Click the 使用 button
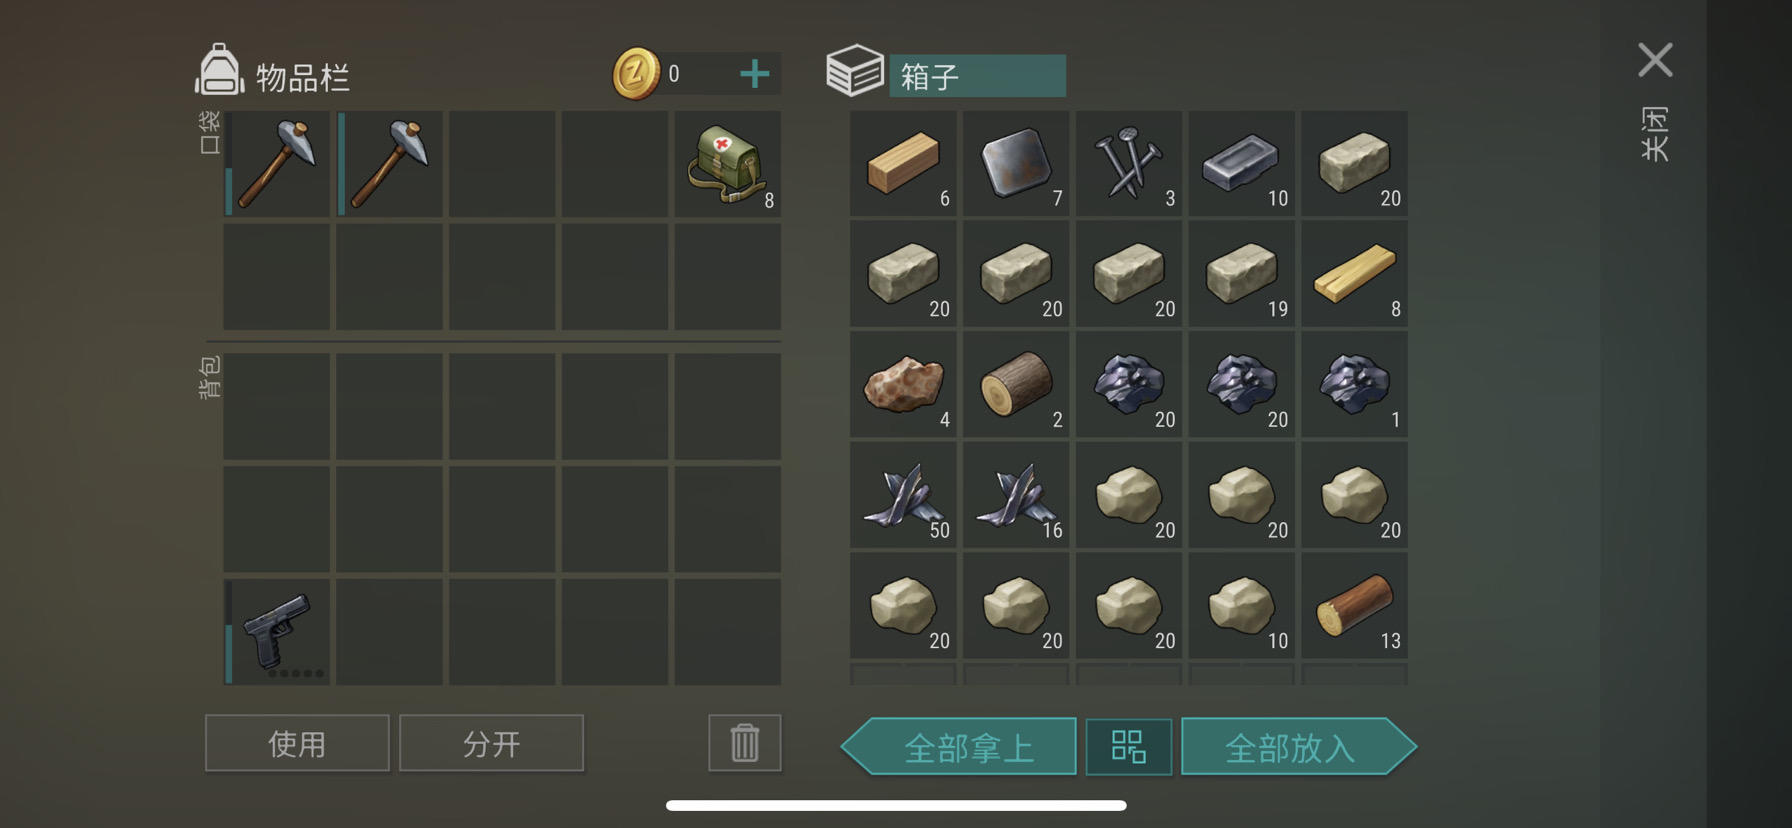This screenshot has height=828, width=1792. 297,743
